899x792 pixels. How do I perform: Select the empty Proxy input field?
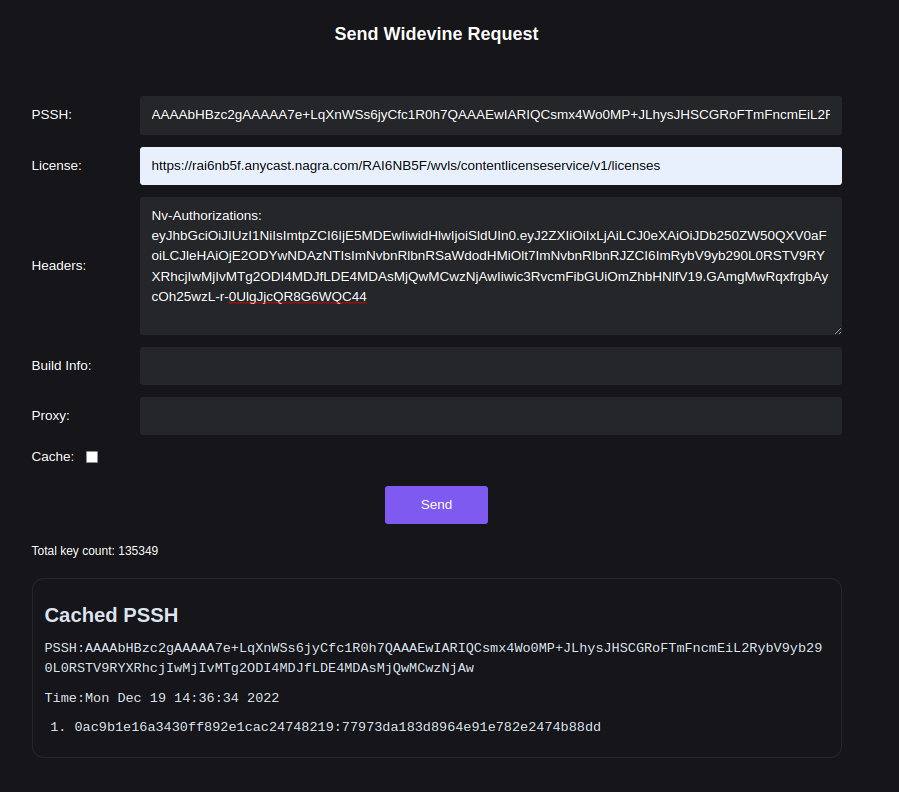click(490, 416)
